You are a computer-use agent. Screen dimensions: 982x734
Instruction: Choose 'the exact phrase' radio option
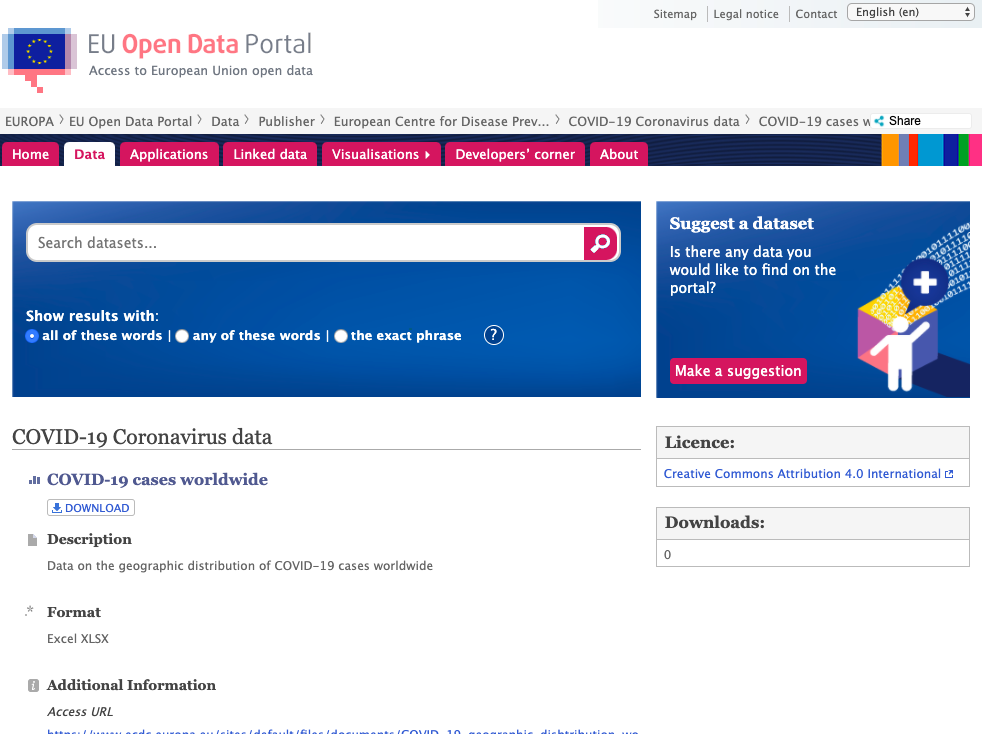[x=341, y=336]
